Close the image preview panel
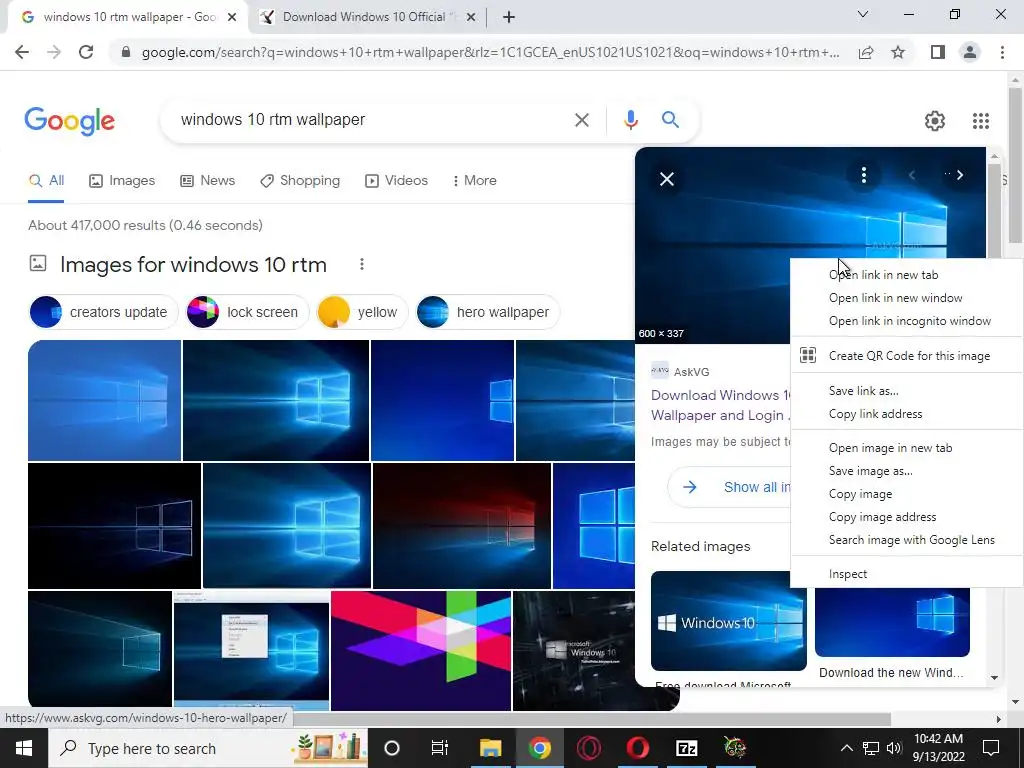This screenshot has height=768, width=1024. tap(667, 179)
